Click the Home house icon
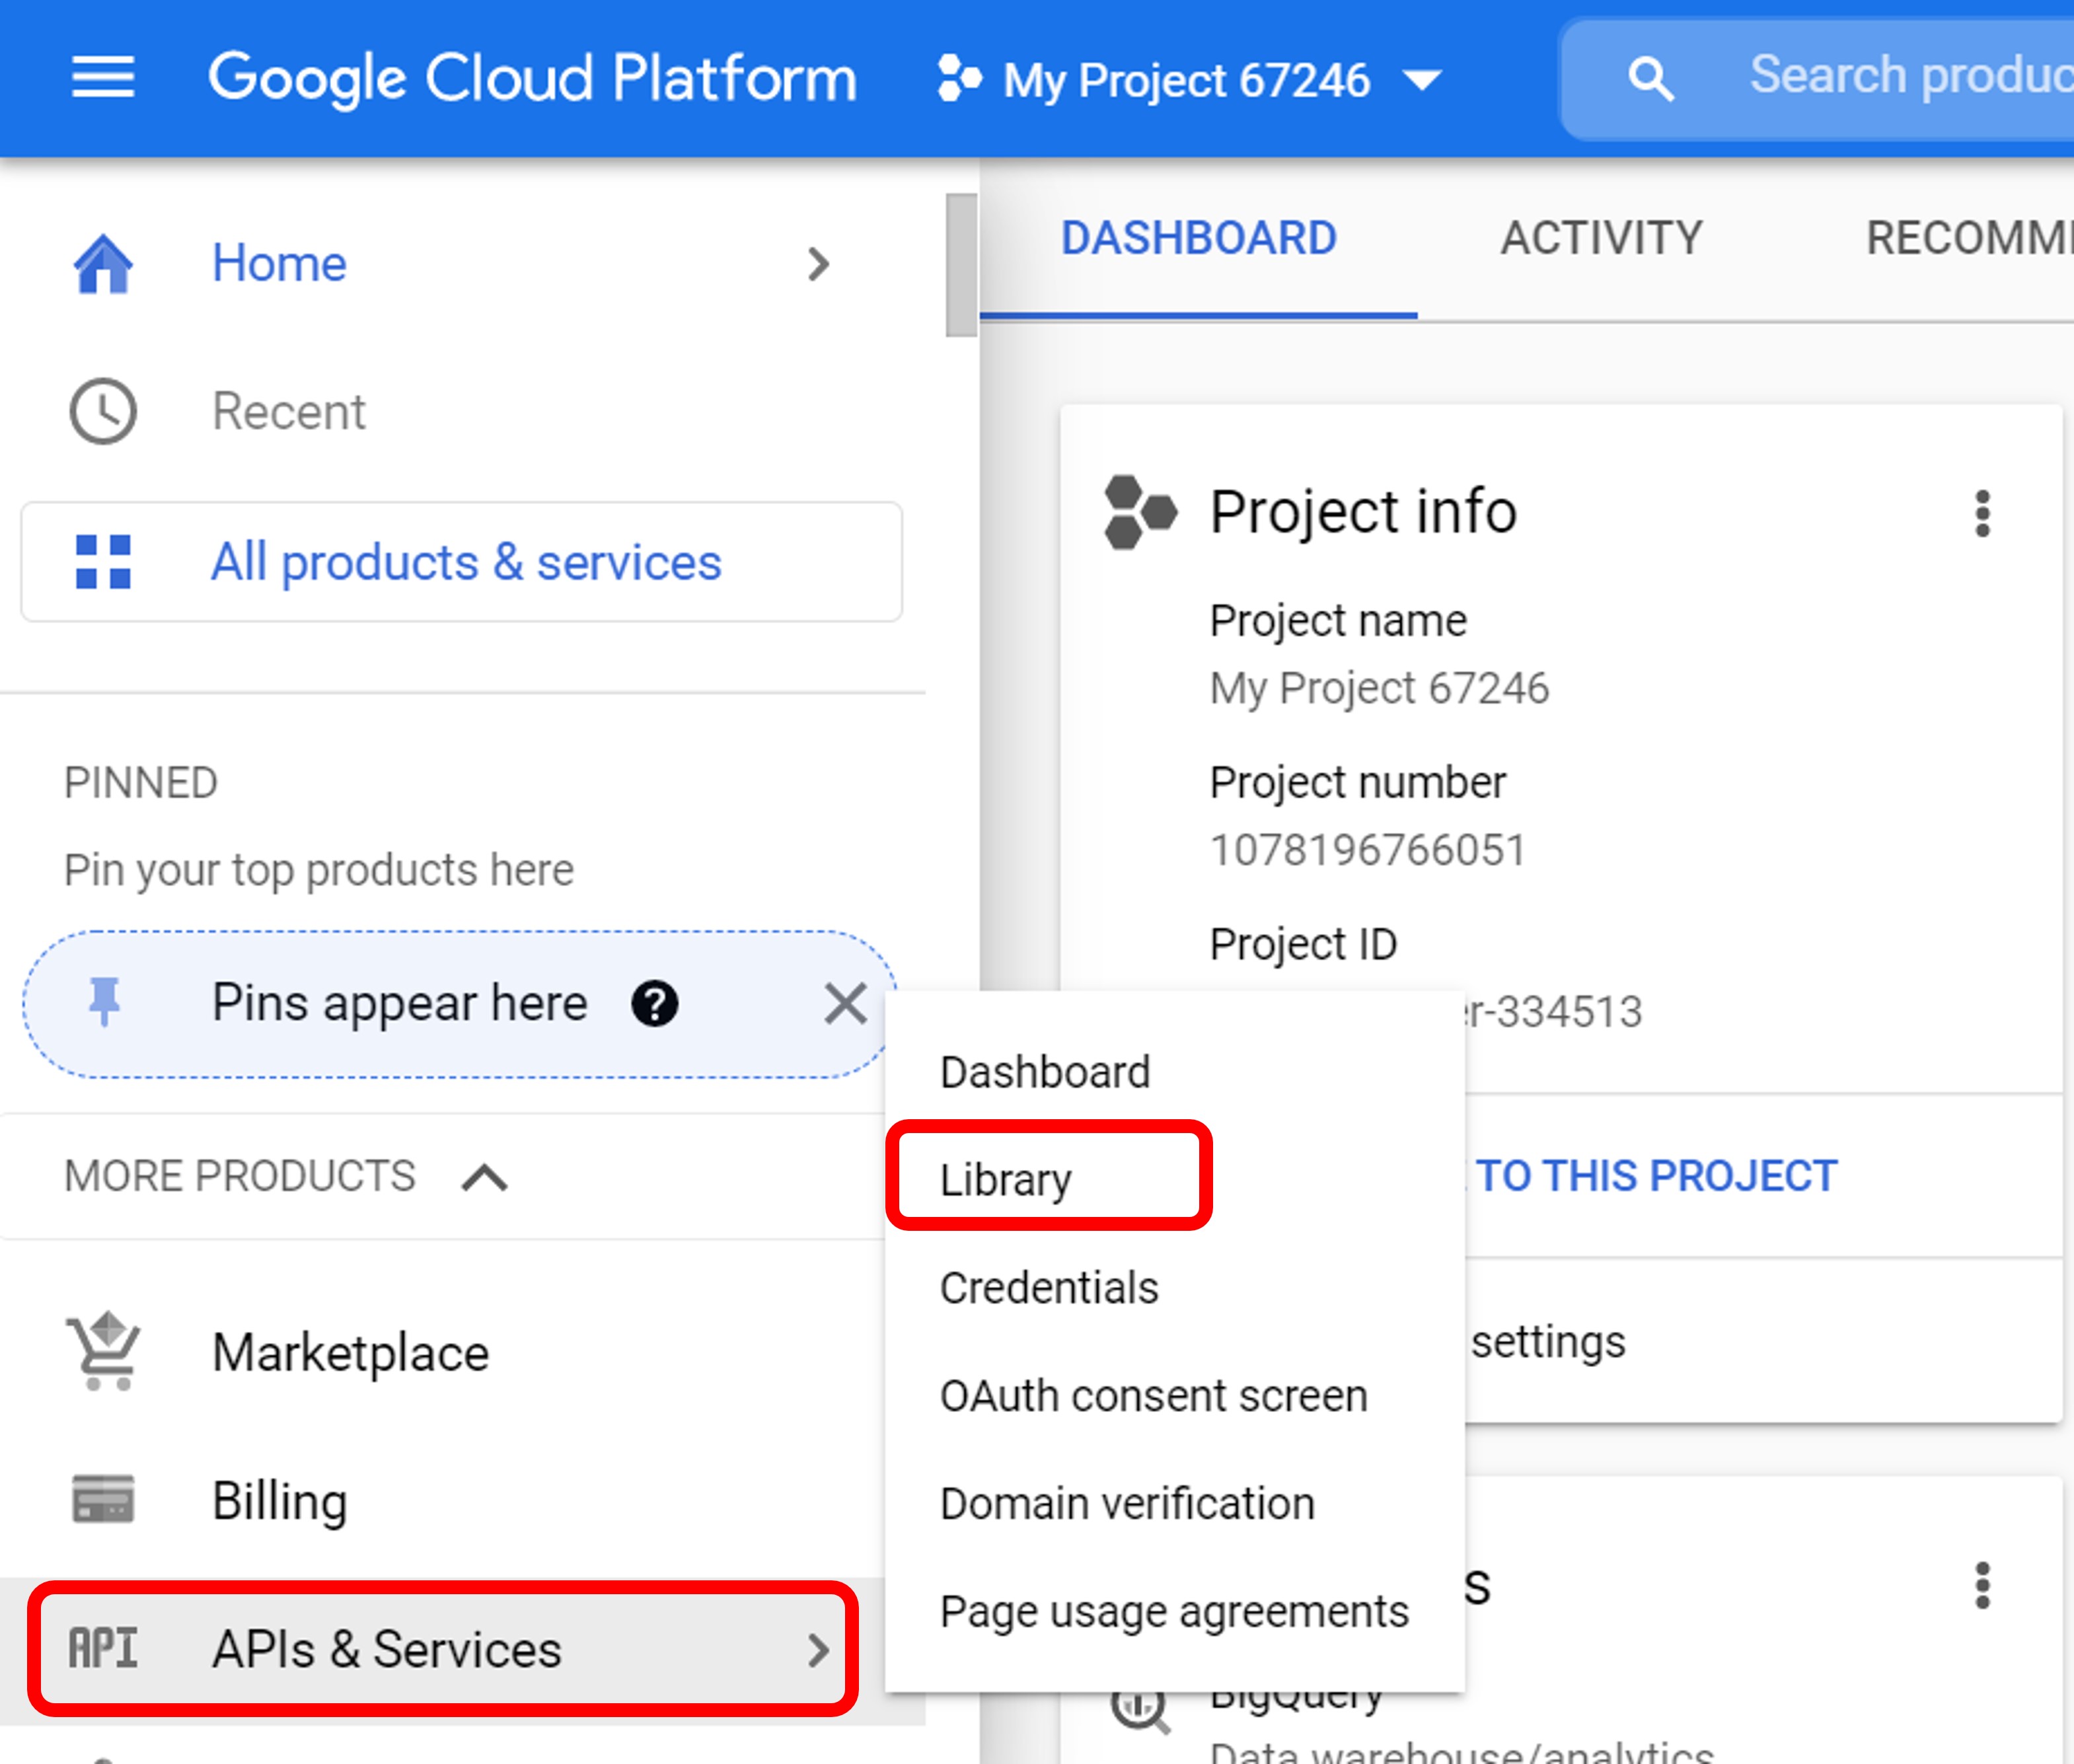The image size is (2074, 1764). (x=103, y=264)
